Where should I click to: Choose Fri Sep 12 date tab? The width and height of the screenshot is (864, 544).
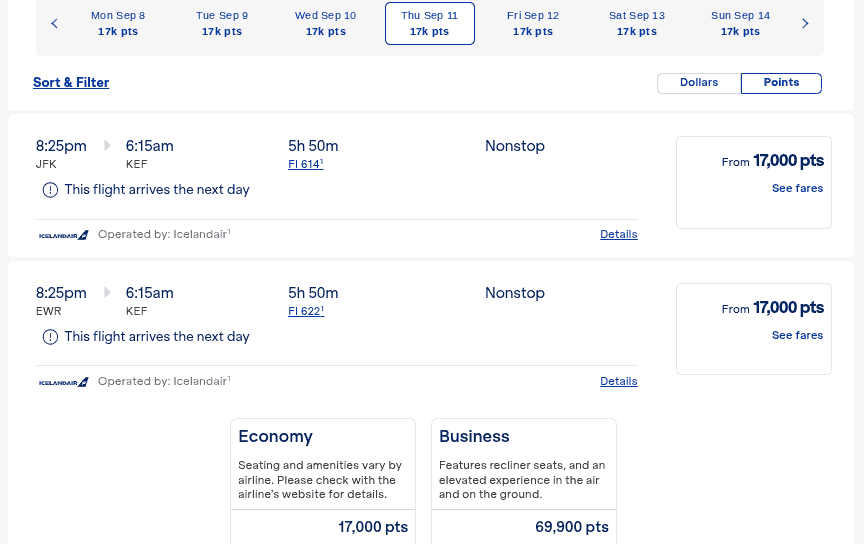[x=533, y=24]
